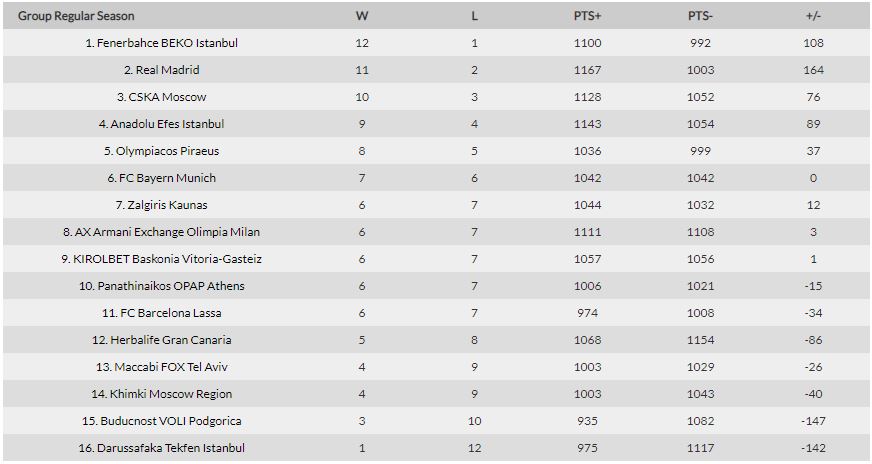Click the PTS+ column header
The width and height of the screenshot is (872, 464).
coord(587,16)
